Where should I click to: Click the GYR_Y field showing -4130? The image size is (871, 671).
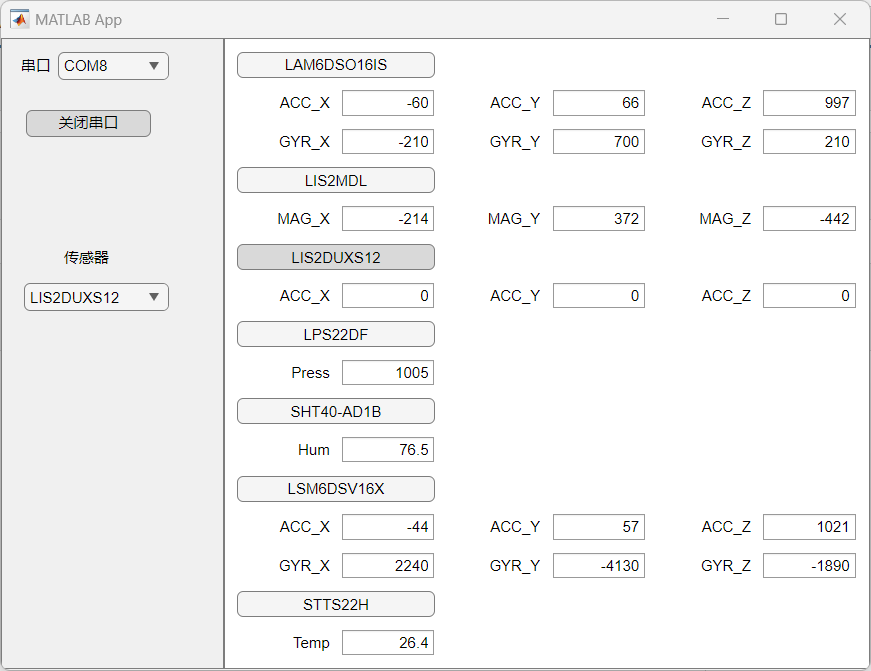pos(599,565)
